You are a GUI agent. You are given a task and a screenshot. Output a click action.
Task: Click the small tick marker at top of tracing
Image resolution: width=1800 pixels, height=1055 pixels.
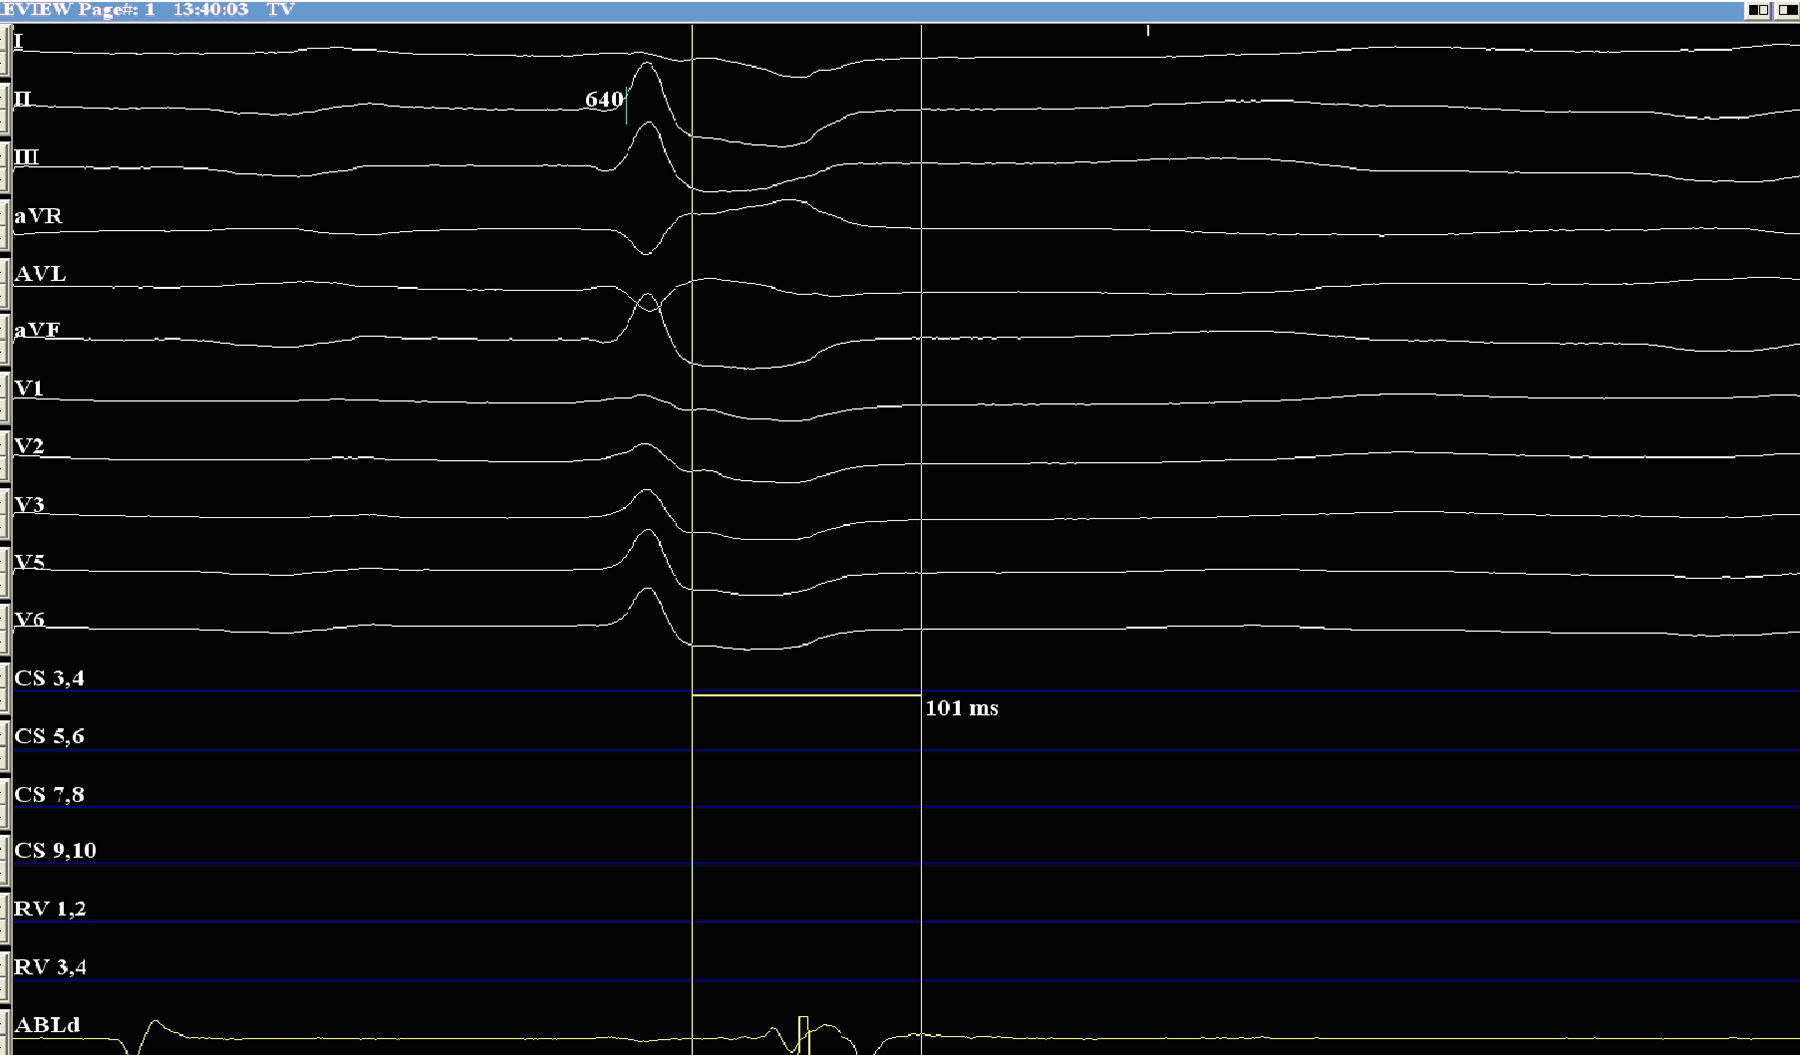point(1148,31)
